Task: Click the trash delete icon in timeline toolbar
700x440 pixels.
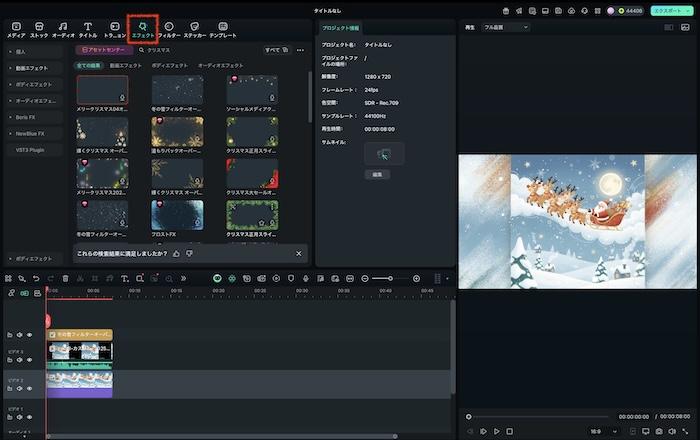Action: [65, 278]
